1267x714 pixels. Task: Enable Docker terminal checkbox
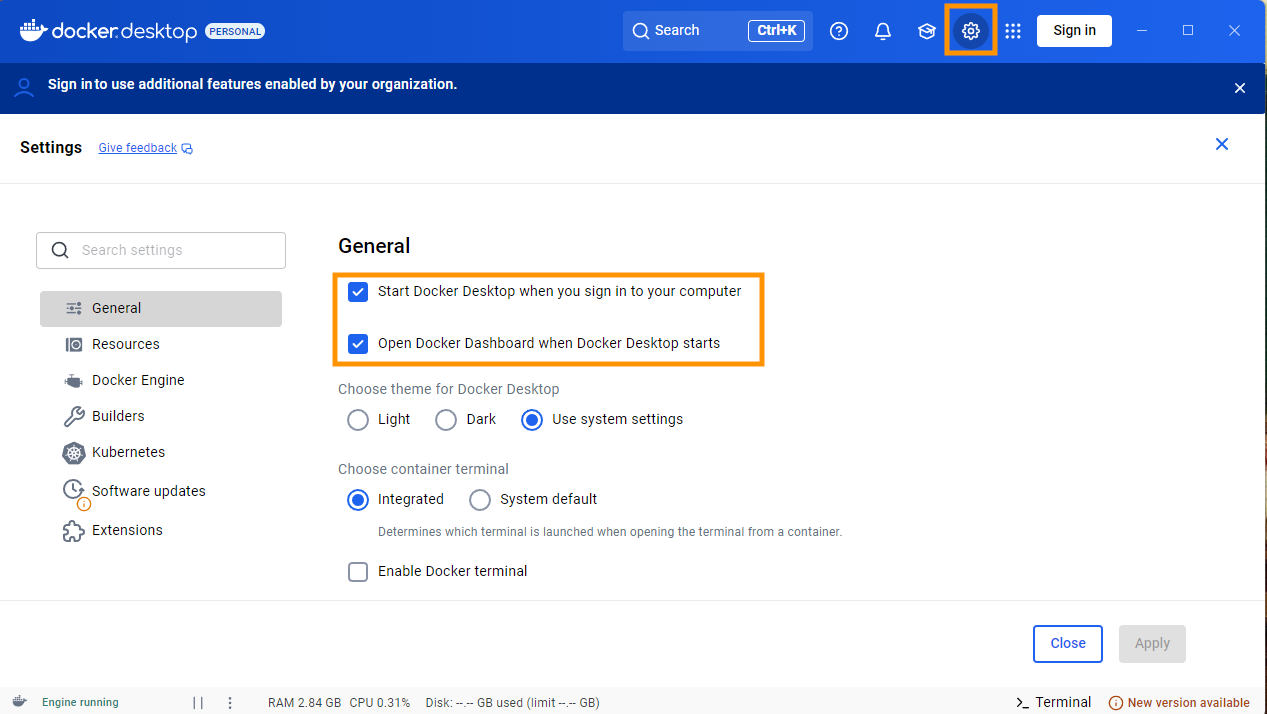tap(358, 572)
